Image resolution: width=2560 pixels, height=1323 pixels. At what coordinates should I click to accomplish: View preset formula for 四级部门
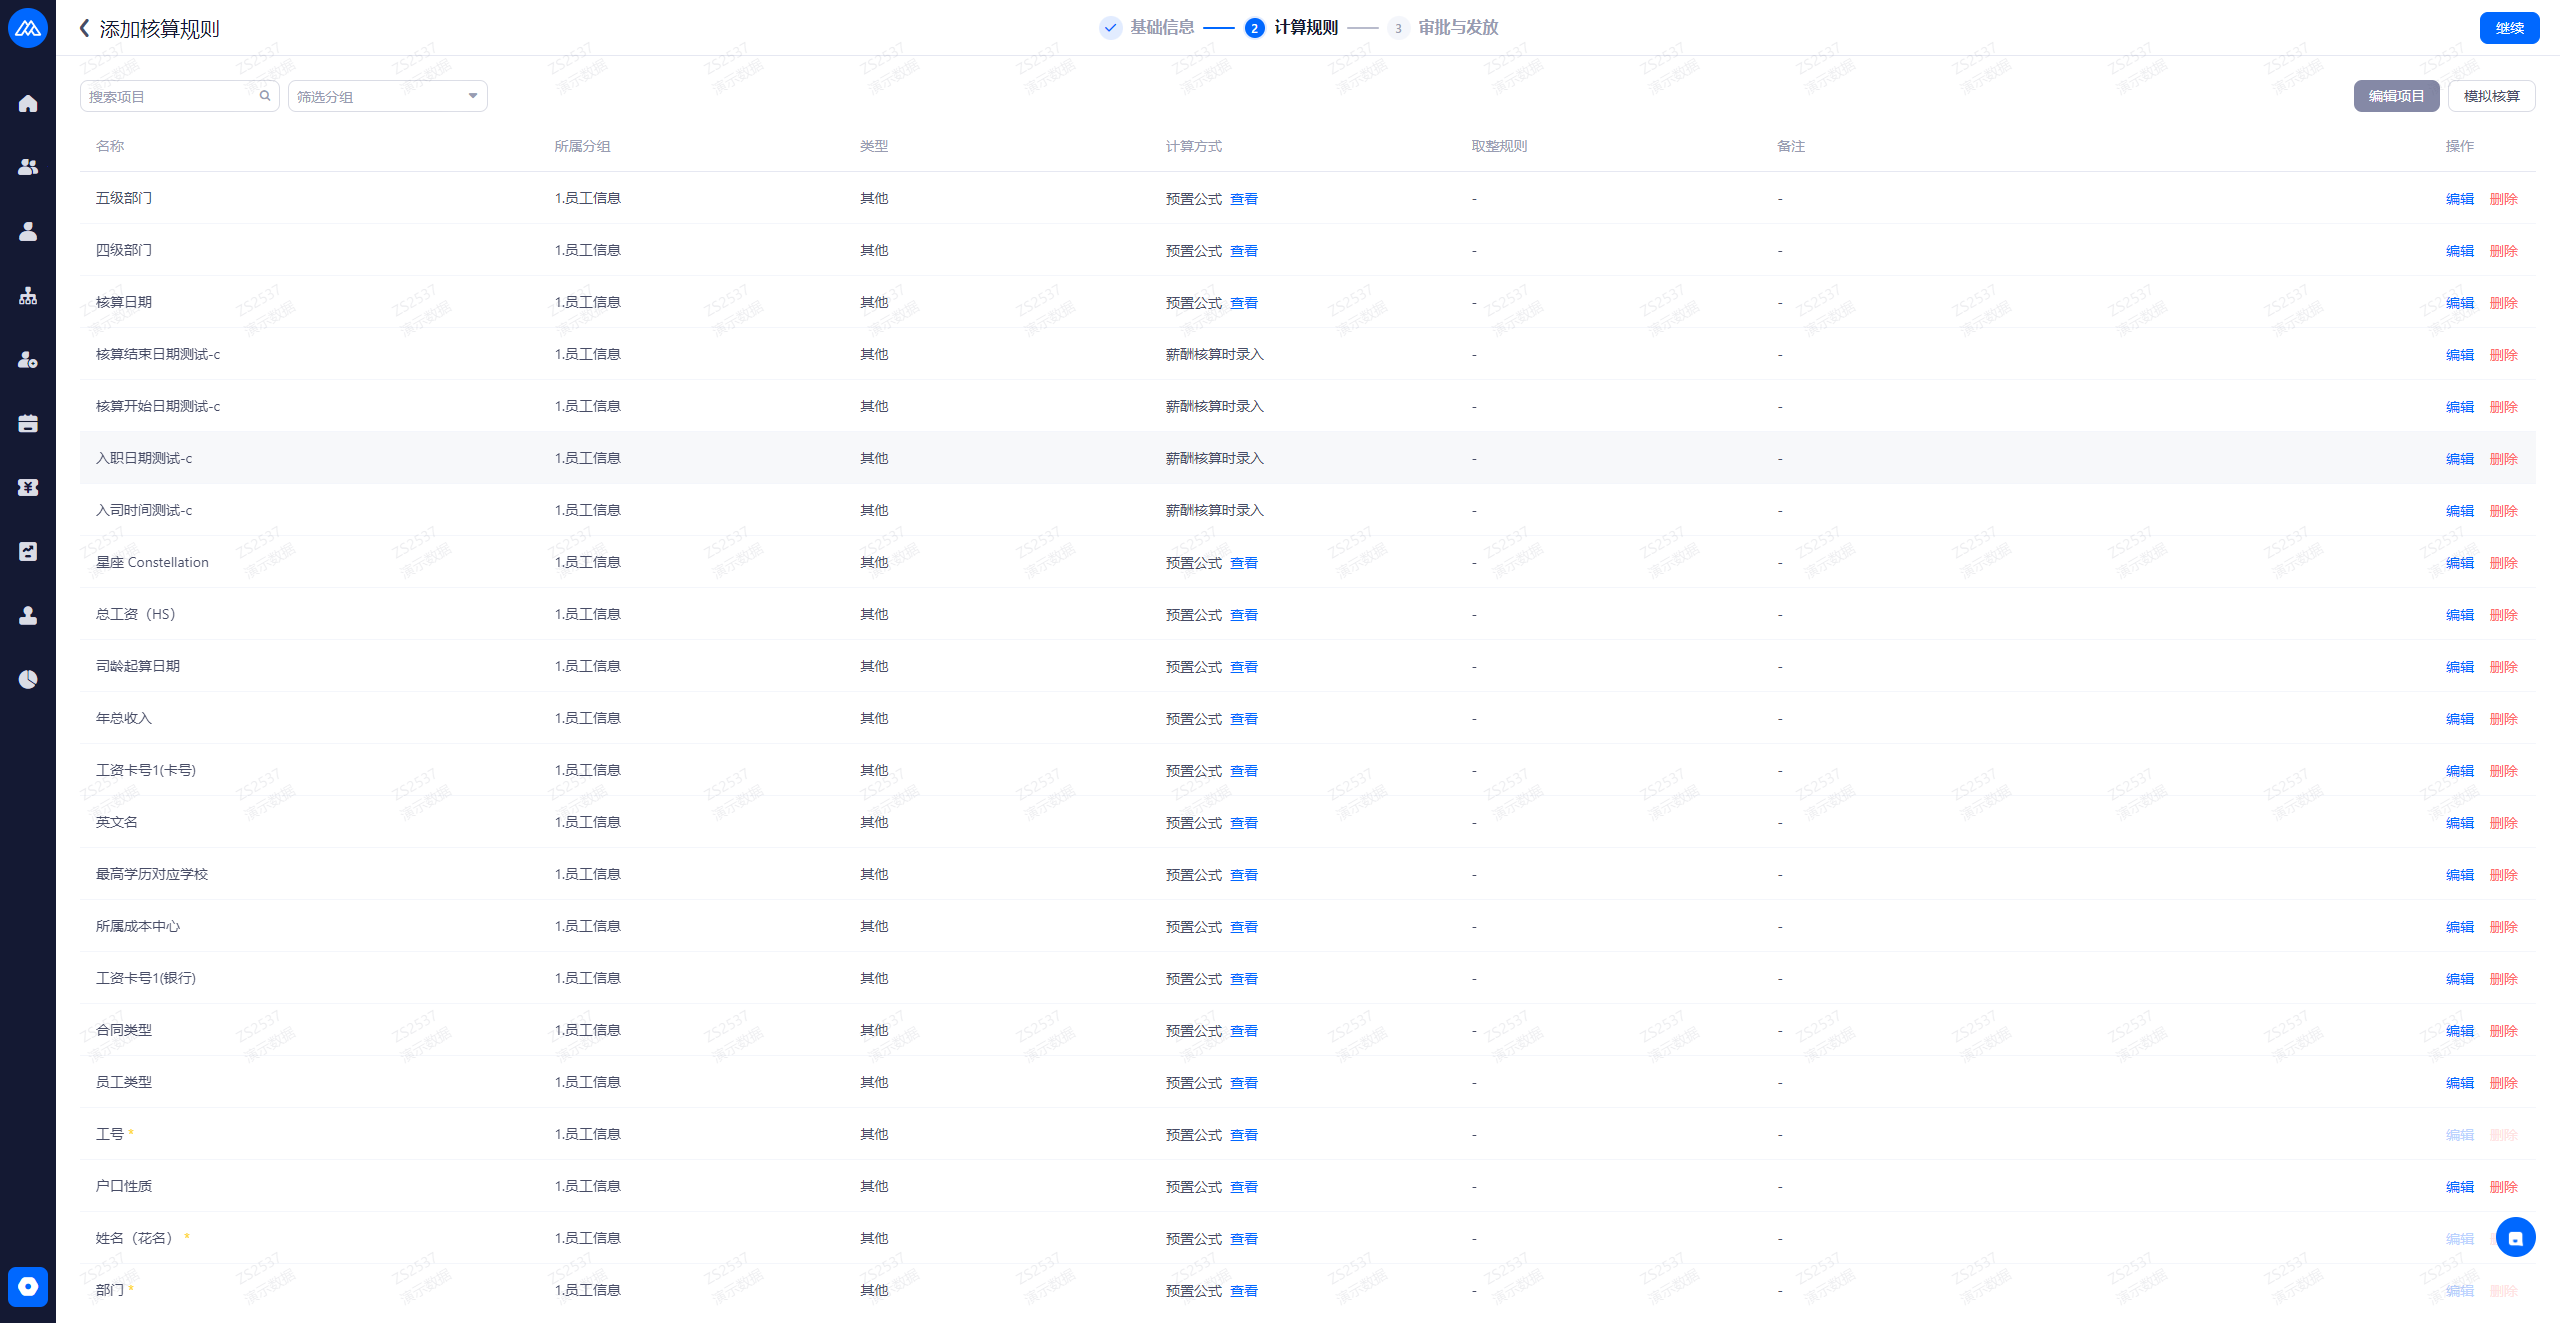click(x=1243, y=251)
